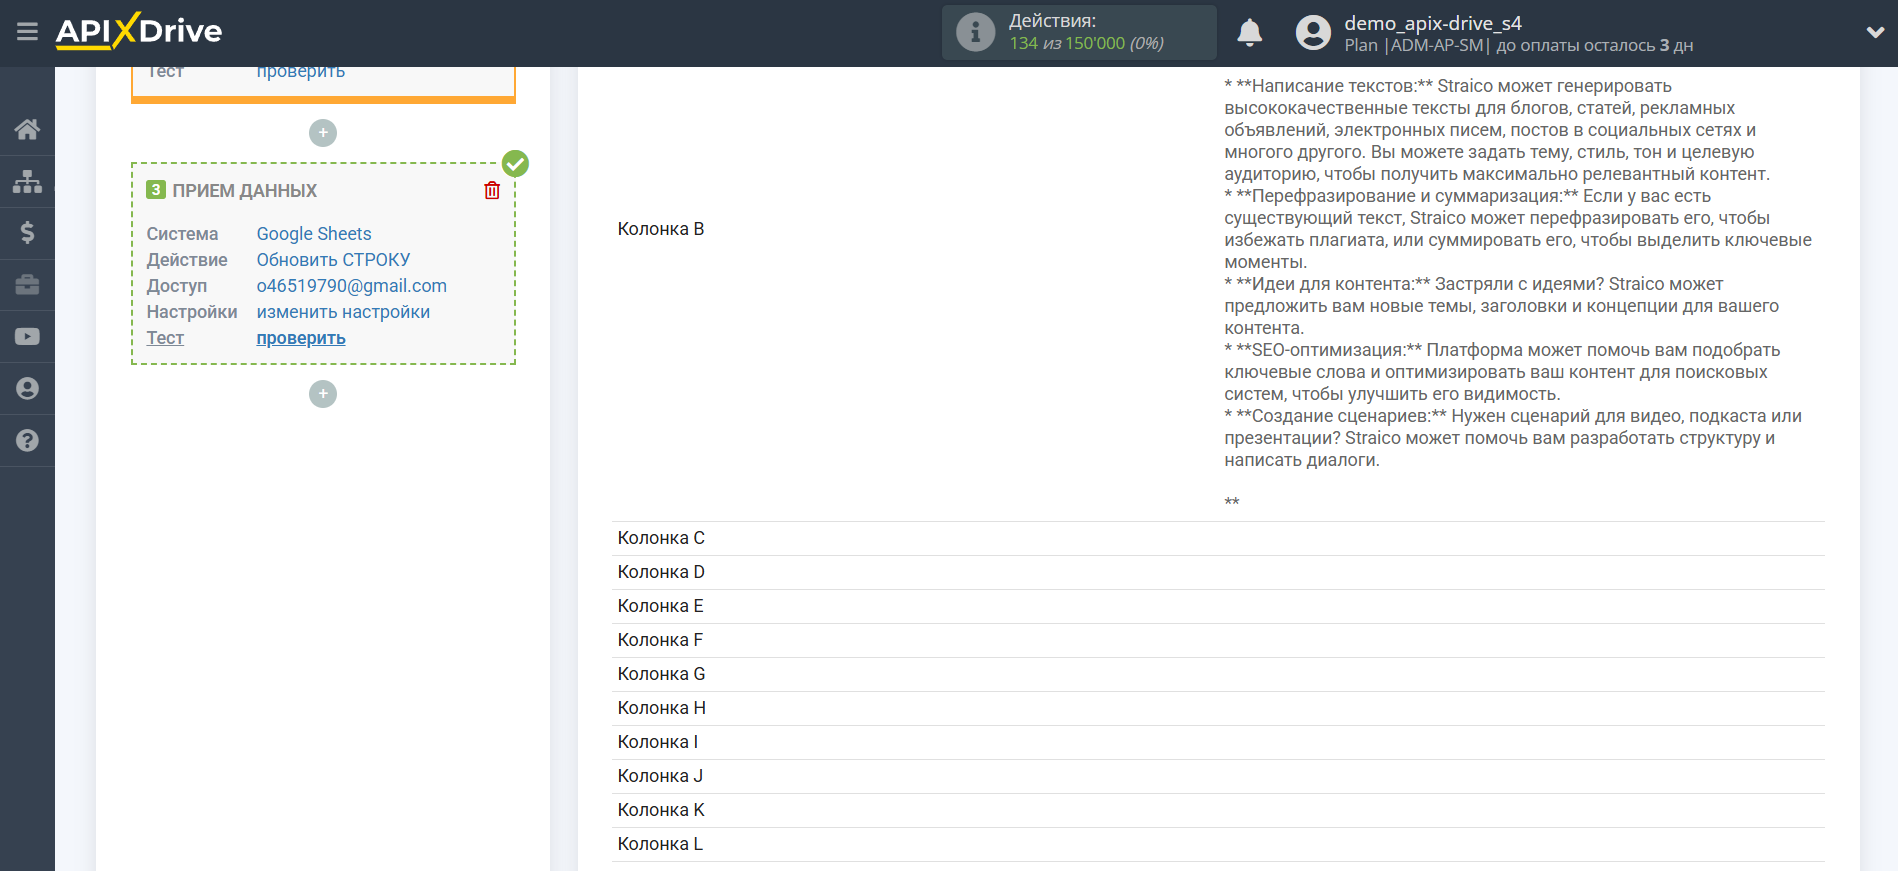Select the Колонка E row
Screen dimensions: 1898x871
click(x=1218, y=606)
